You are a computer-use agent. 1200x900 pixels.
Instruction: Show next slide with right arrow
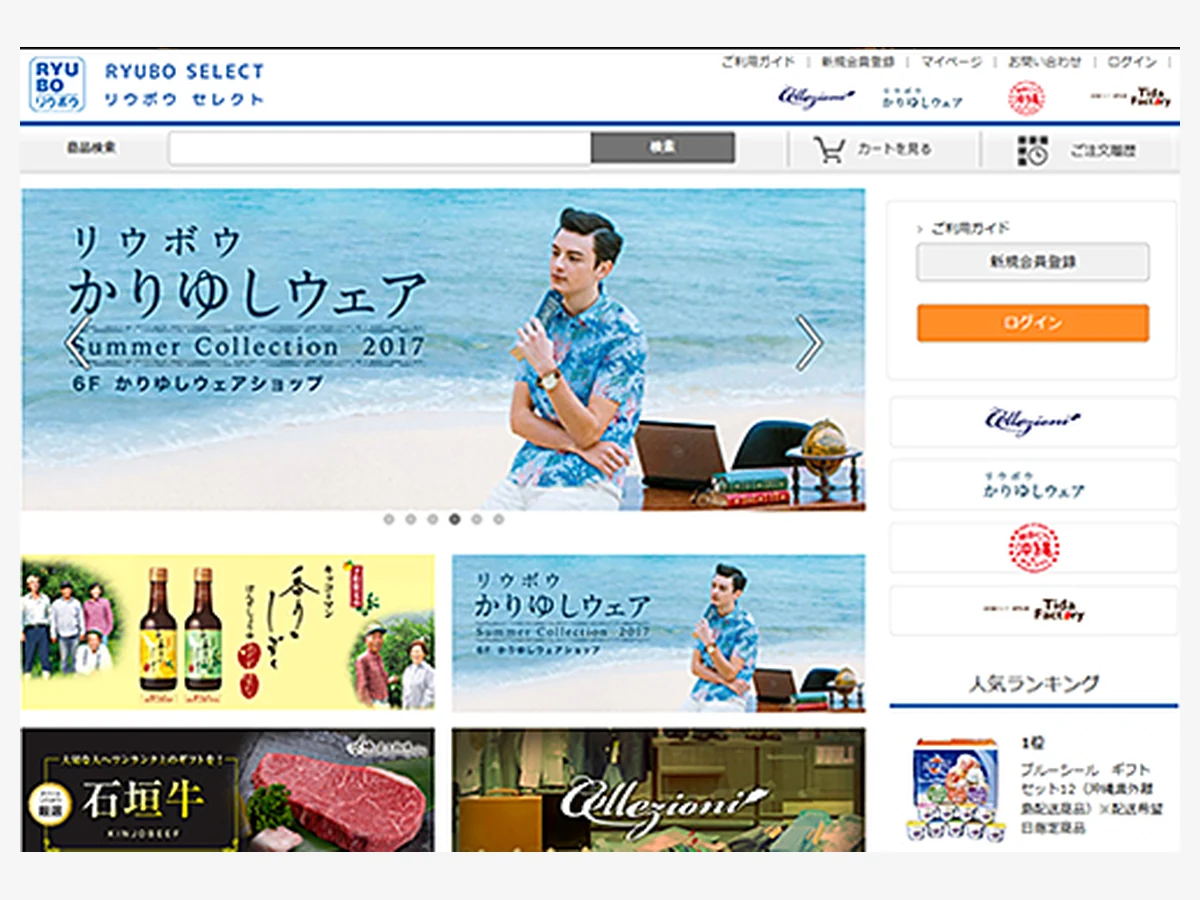click(809, 343)
